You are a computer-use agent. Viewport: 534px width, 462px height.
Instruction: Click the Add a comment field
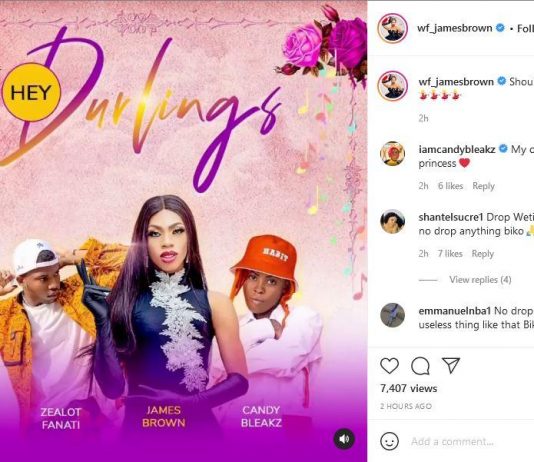(x=470, y=442)
